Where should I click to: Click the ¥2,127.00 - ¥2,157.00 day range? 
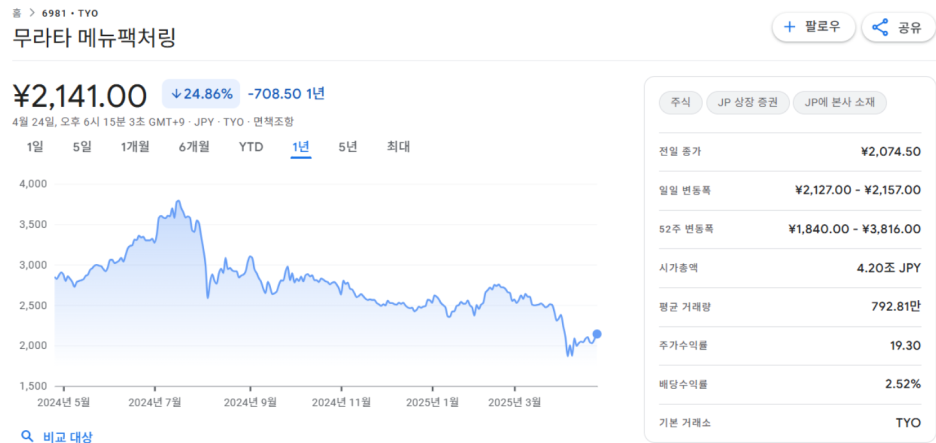[x=858, y=190]
